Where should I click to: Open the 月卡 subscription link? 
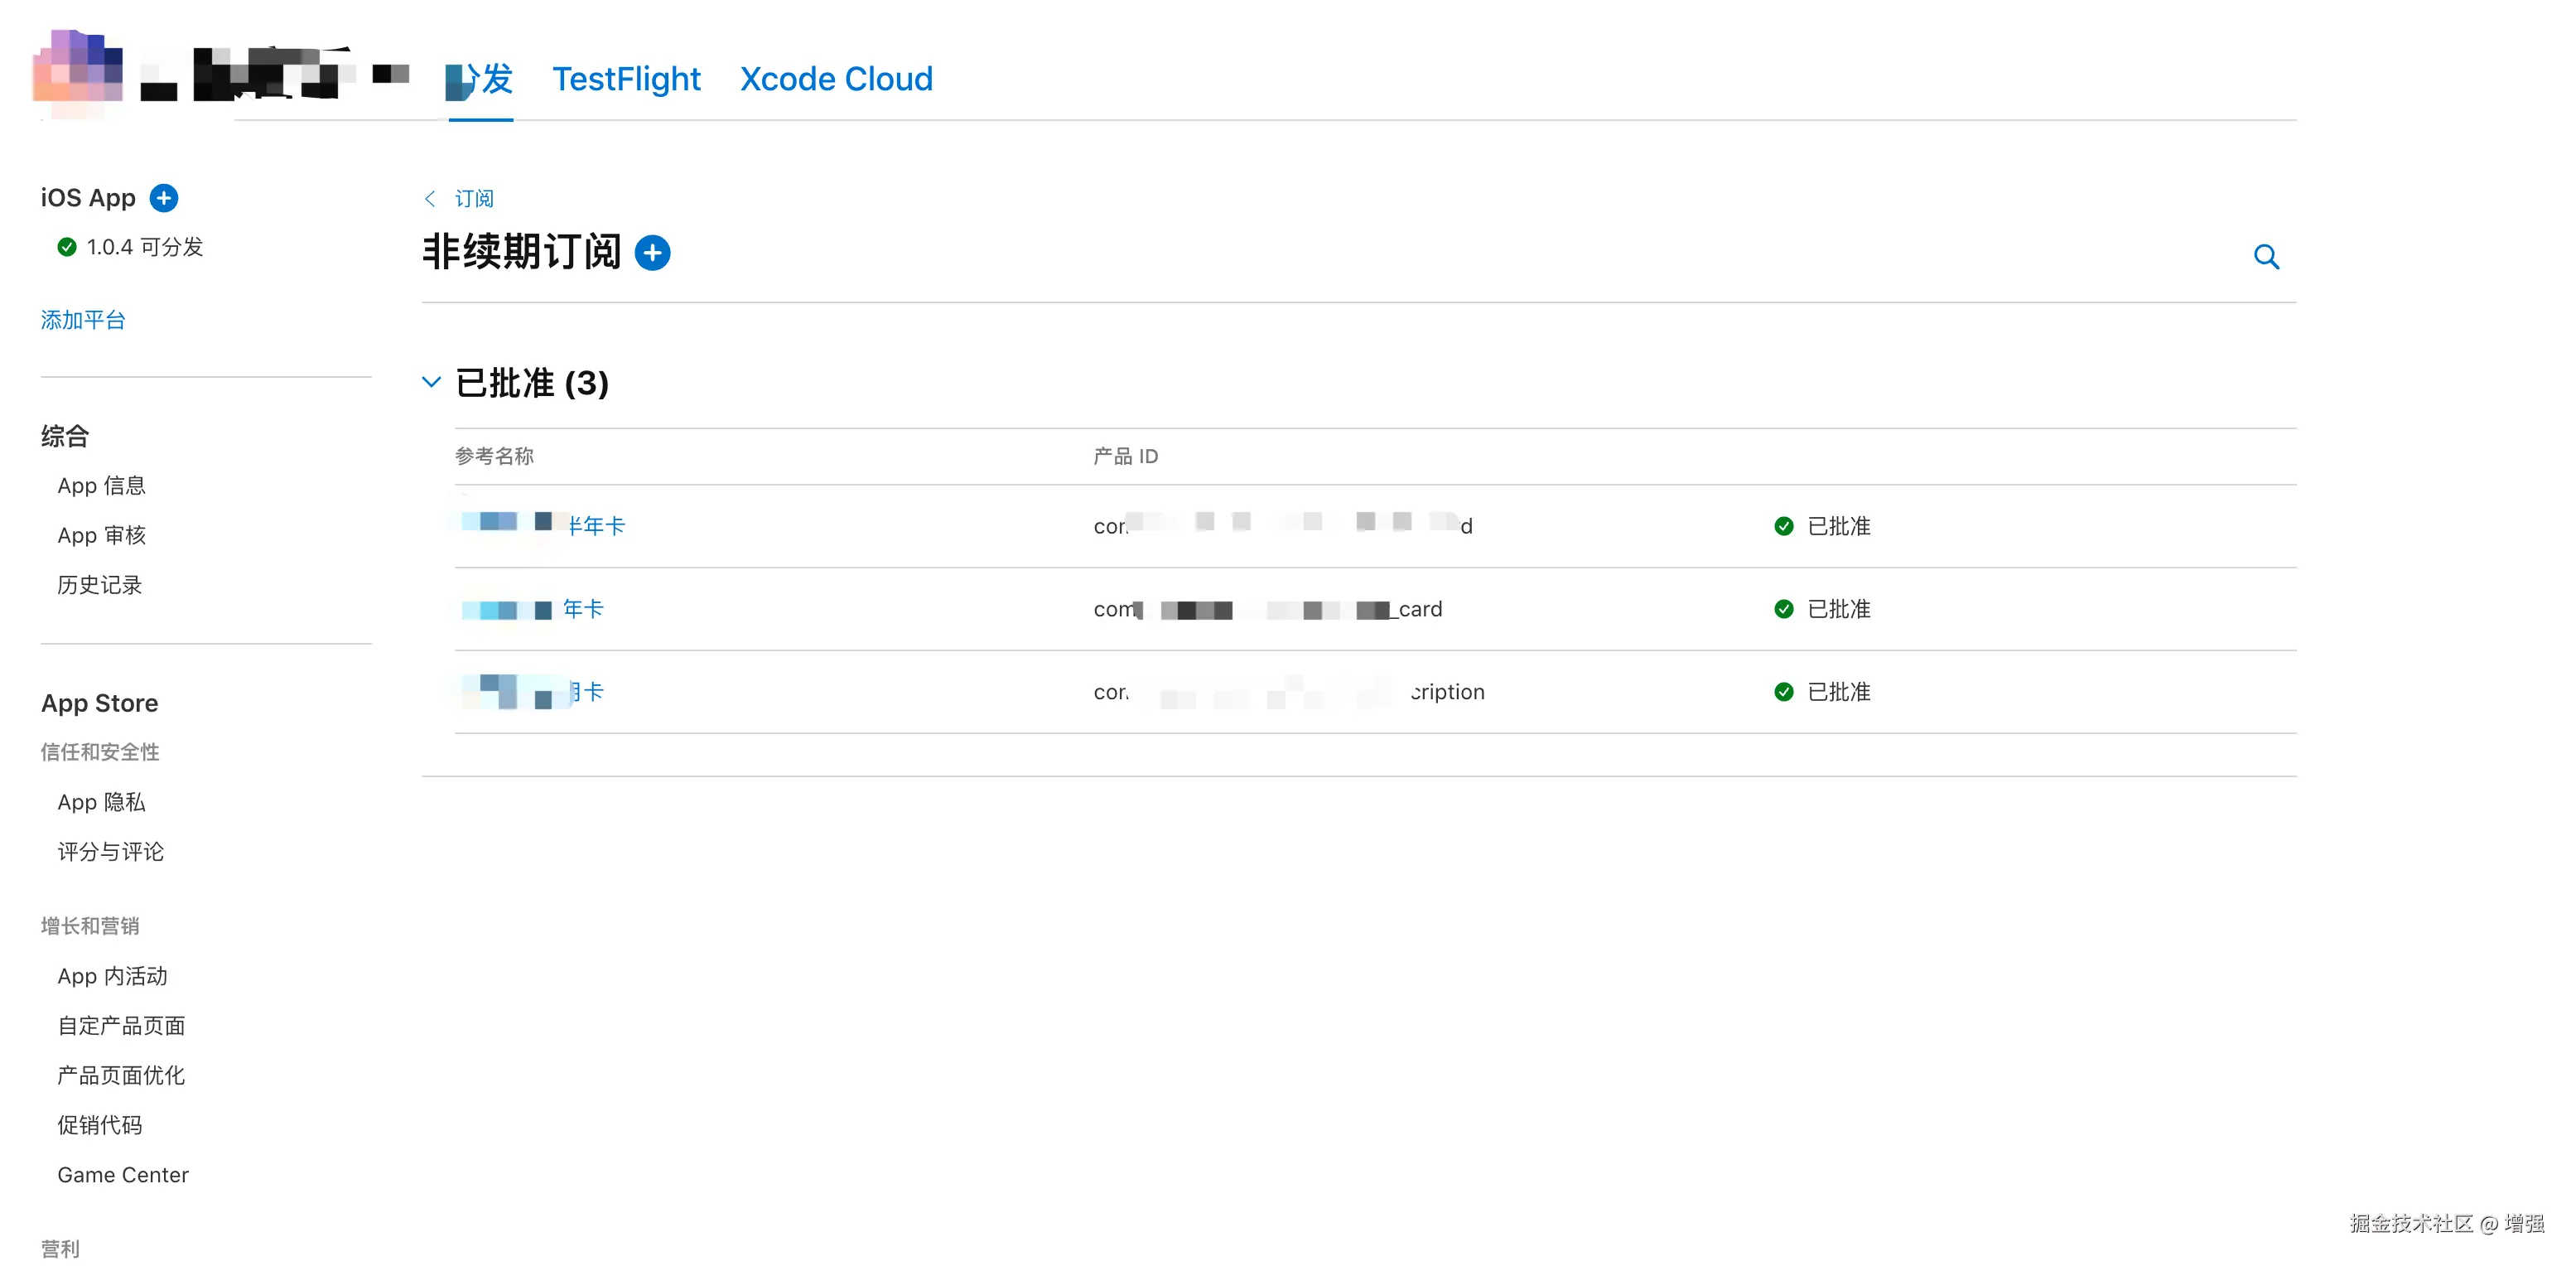point(588,692)
